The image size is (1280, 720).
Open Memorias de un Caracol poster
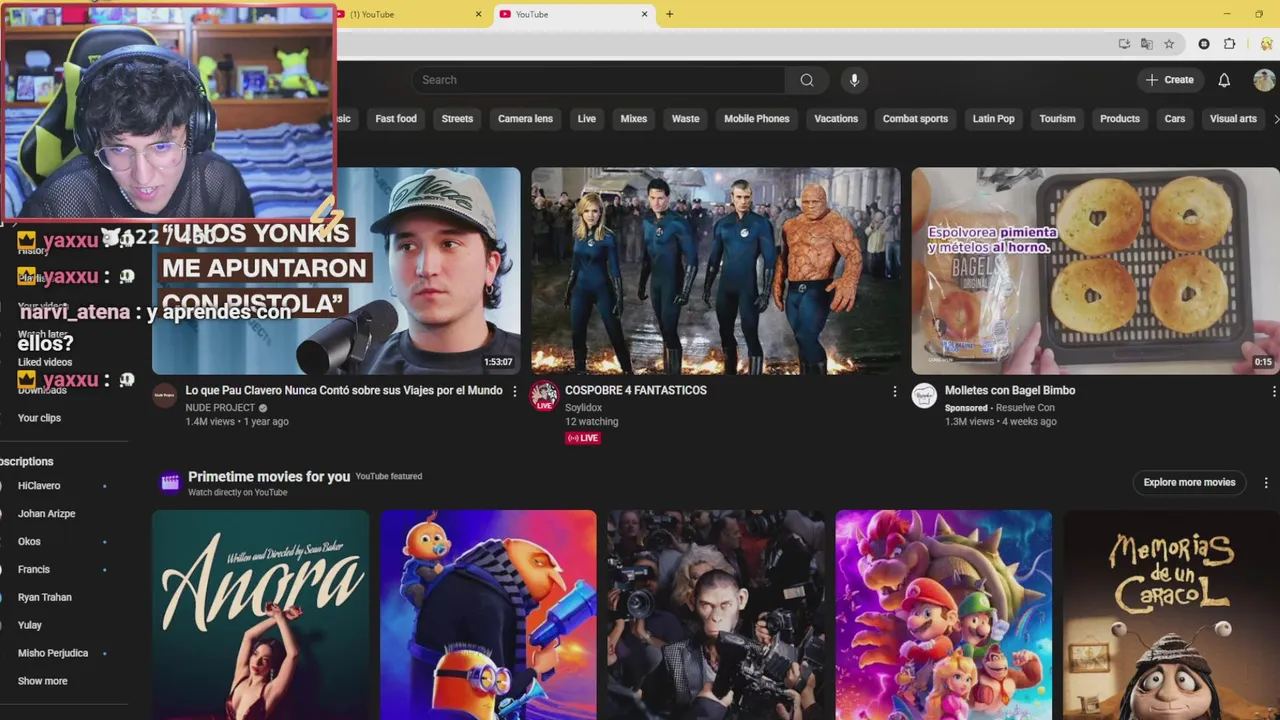click(1171, 615)
